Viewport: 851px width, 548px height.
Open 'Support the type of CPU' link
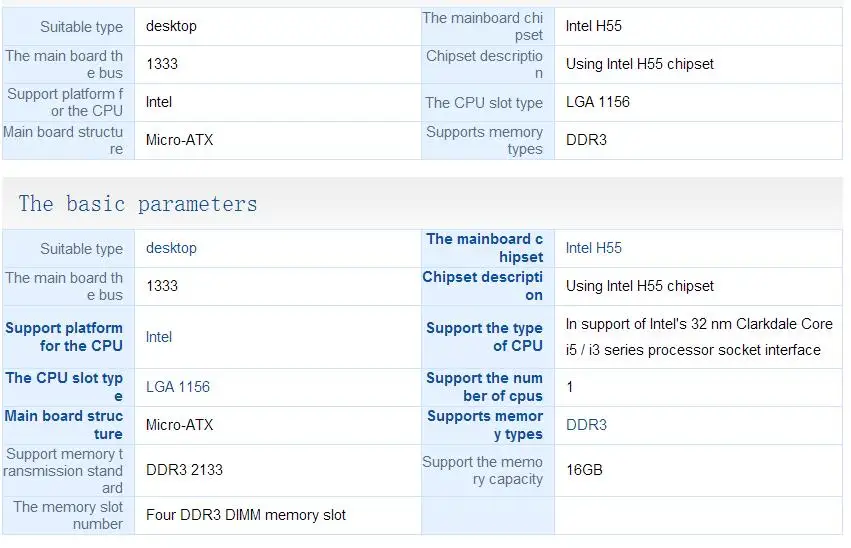tap(484, 337)
